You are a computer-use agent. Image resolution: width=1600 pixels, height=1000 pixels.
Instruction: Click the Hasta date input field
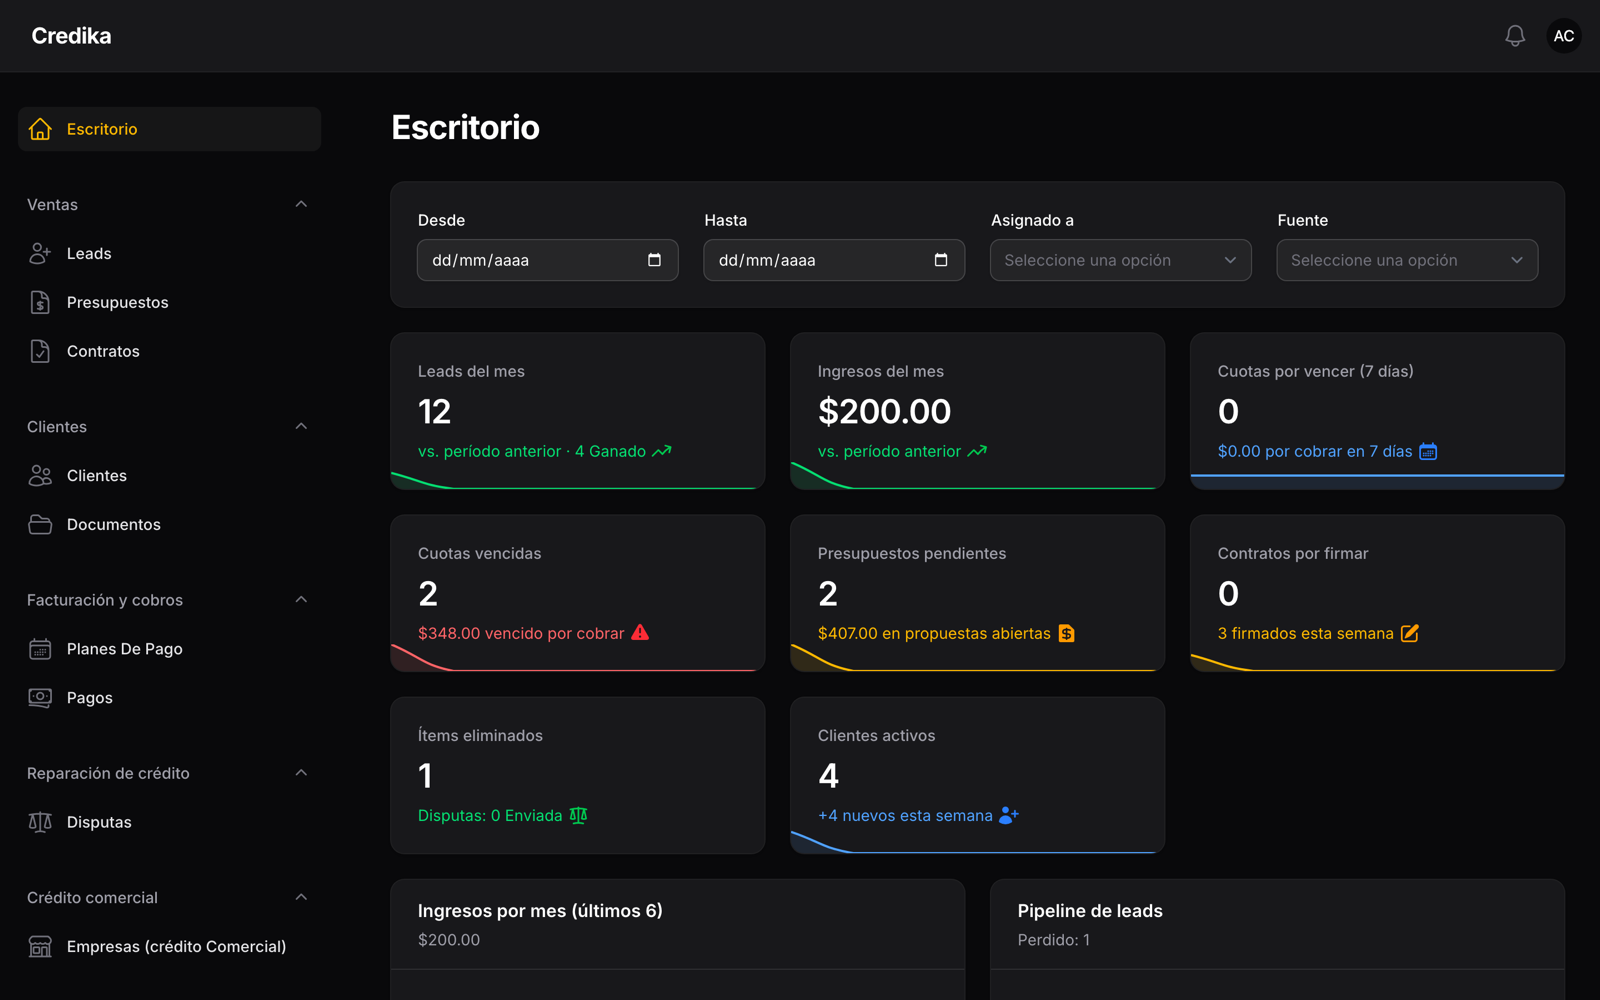pos(834,260)
